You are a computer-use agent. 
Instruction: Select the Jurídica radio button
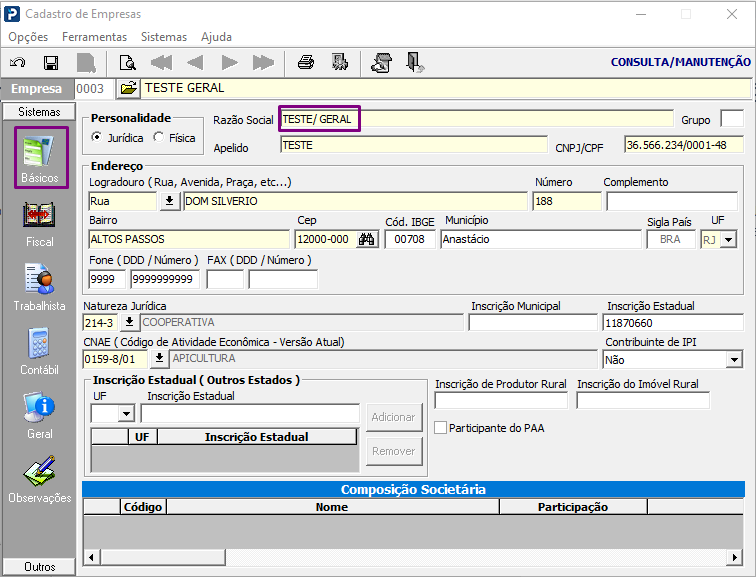(97, 137)
